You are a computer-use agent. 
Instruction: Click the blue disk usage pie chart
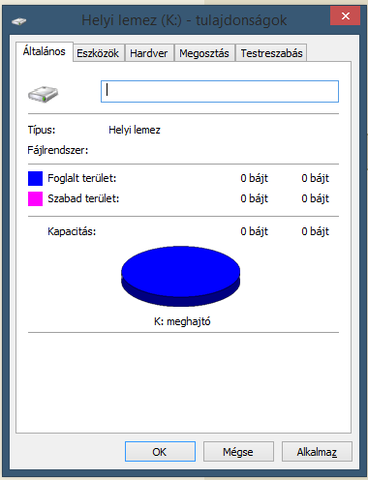pyautogui.click(x=180, y=276)
